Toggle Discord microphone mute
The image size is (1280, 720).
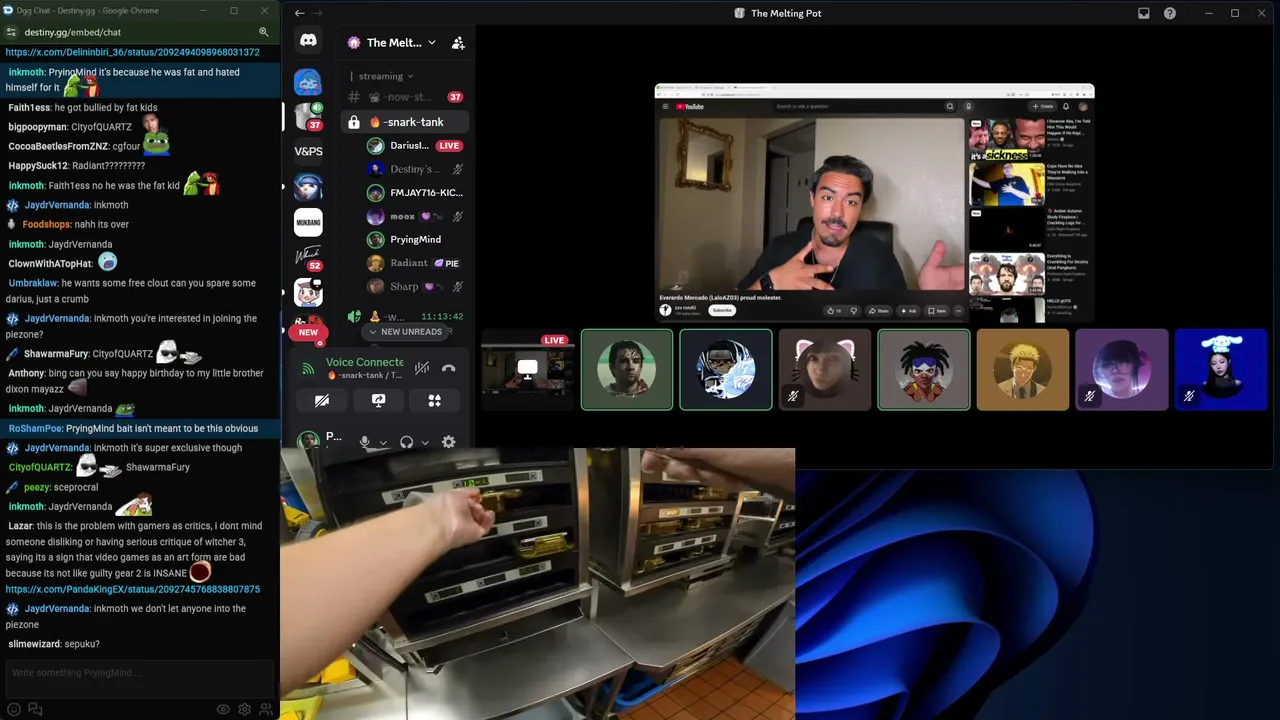pyautogui.click(x=365, y=442)
